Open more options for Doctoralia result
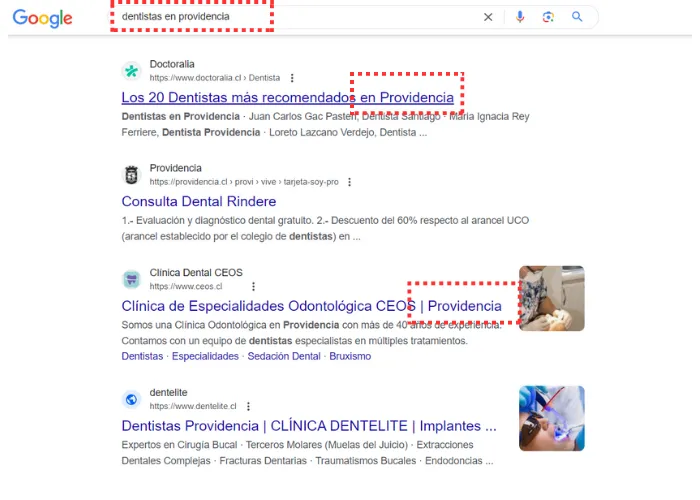This screenshot has width=700, height=500. coord(292,78)
